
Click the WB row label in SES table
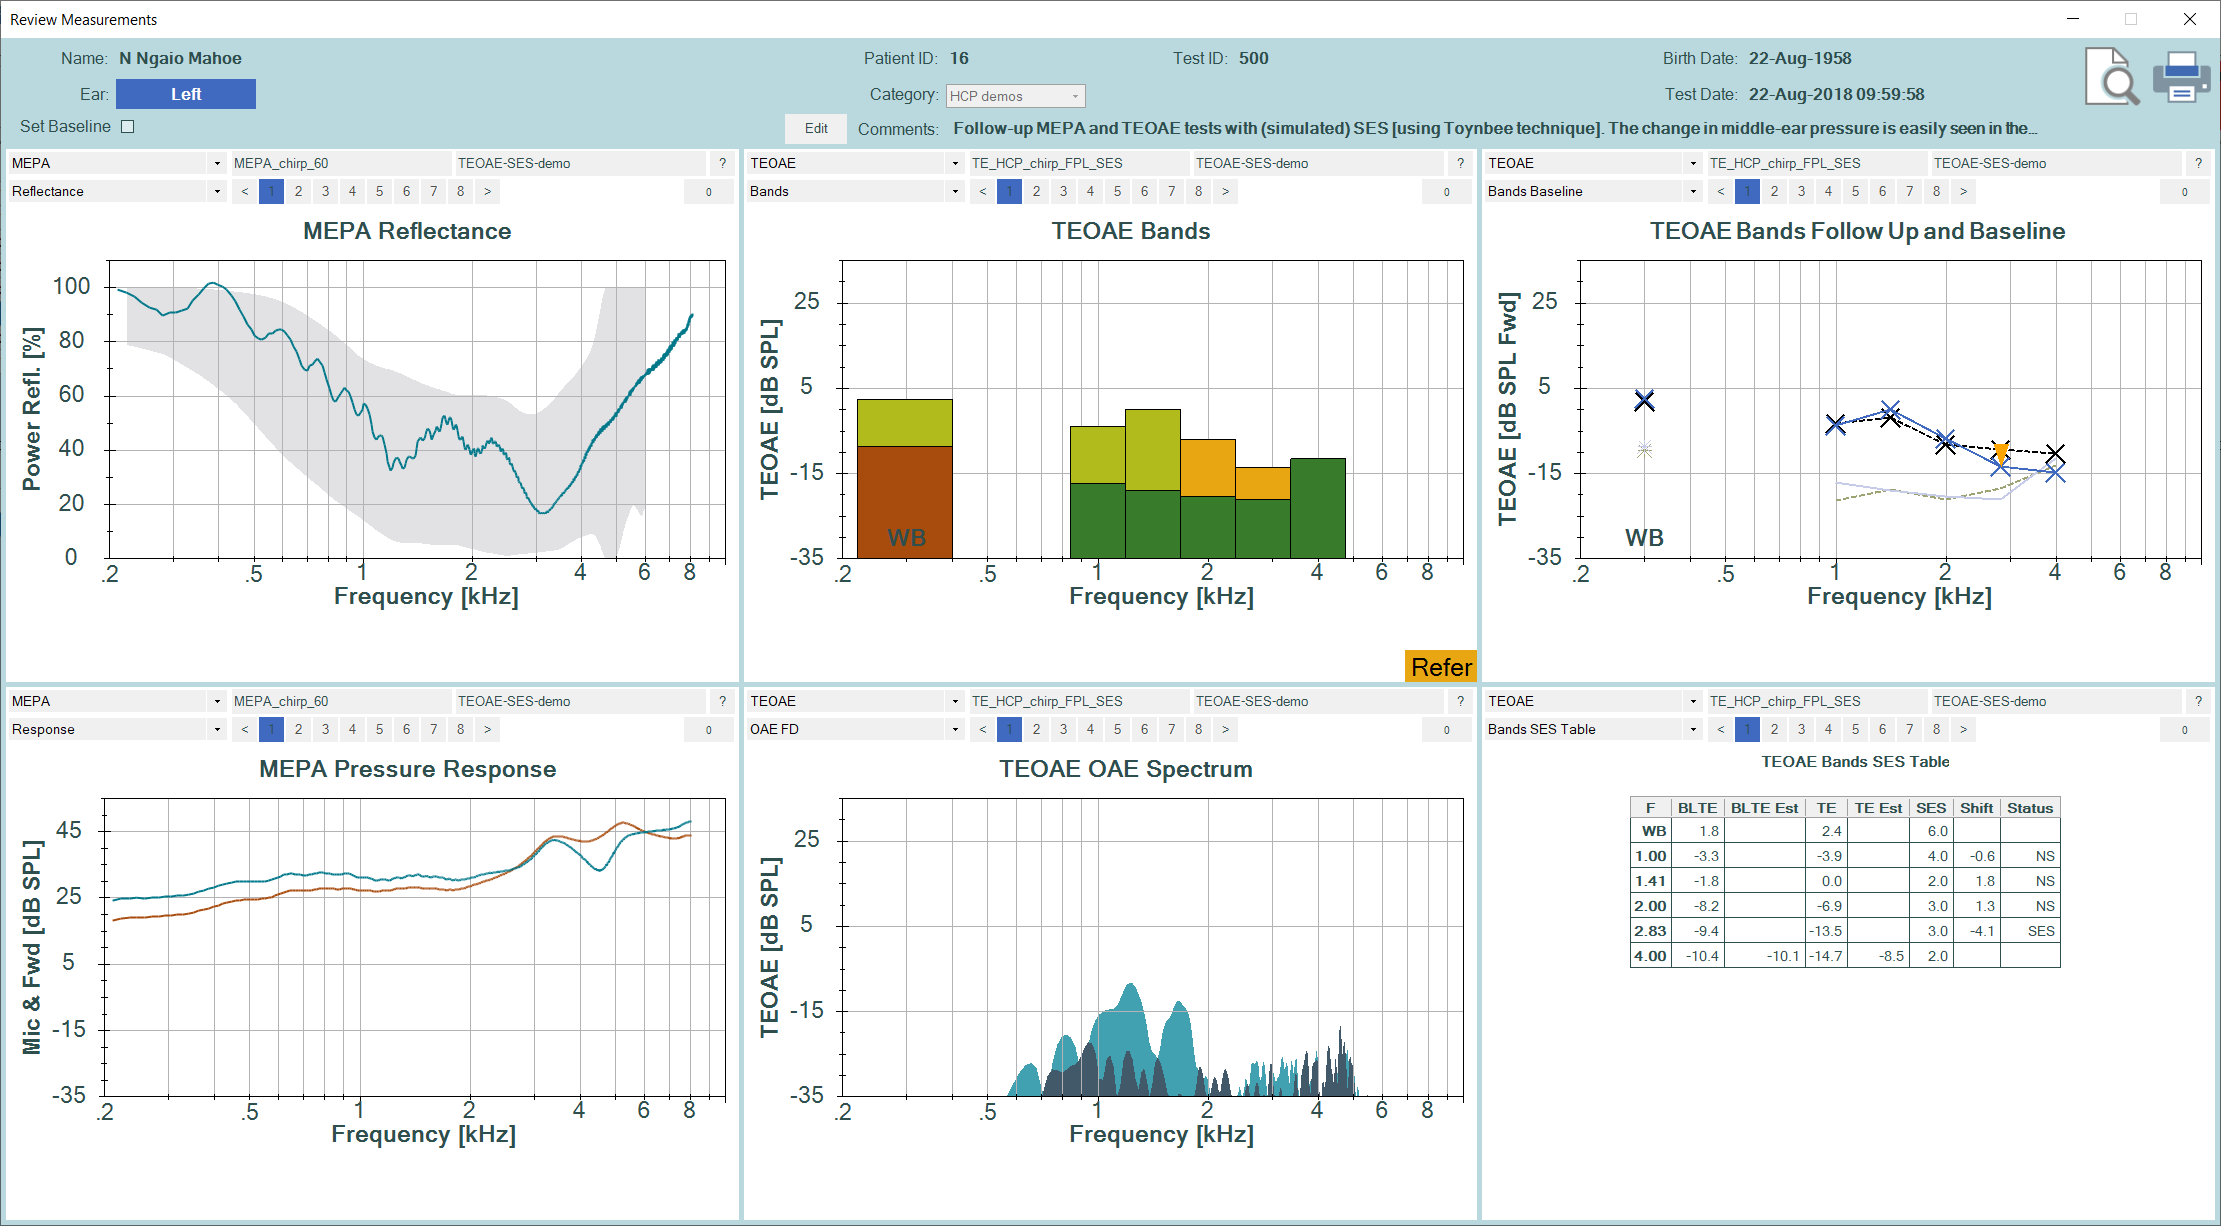tap(1651, 831)
